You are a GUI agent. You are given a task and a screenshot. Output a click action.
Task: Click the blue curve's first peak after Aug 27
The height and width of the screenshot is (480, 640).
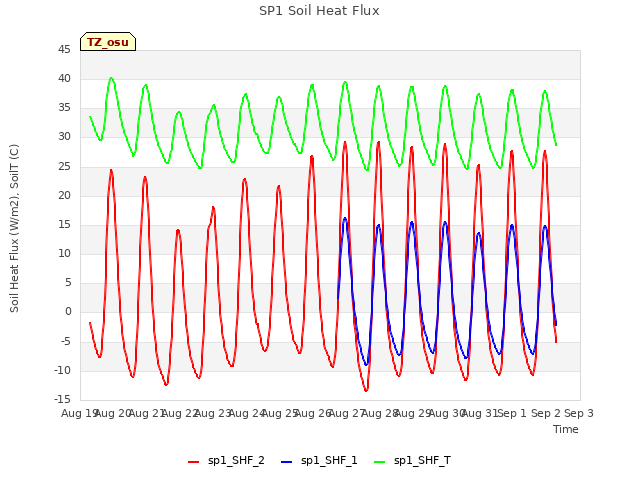click(345, 218)
